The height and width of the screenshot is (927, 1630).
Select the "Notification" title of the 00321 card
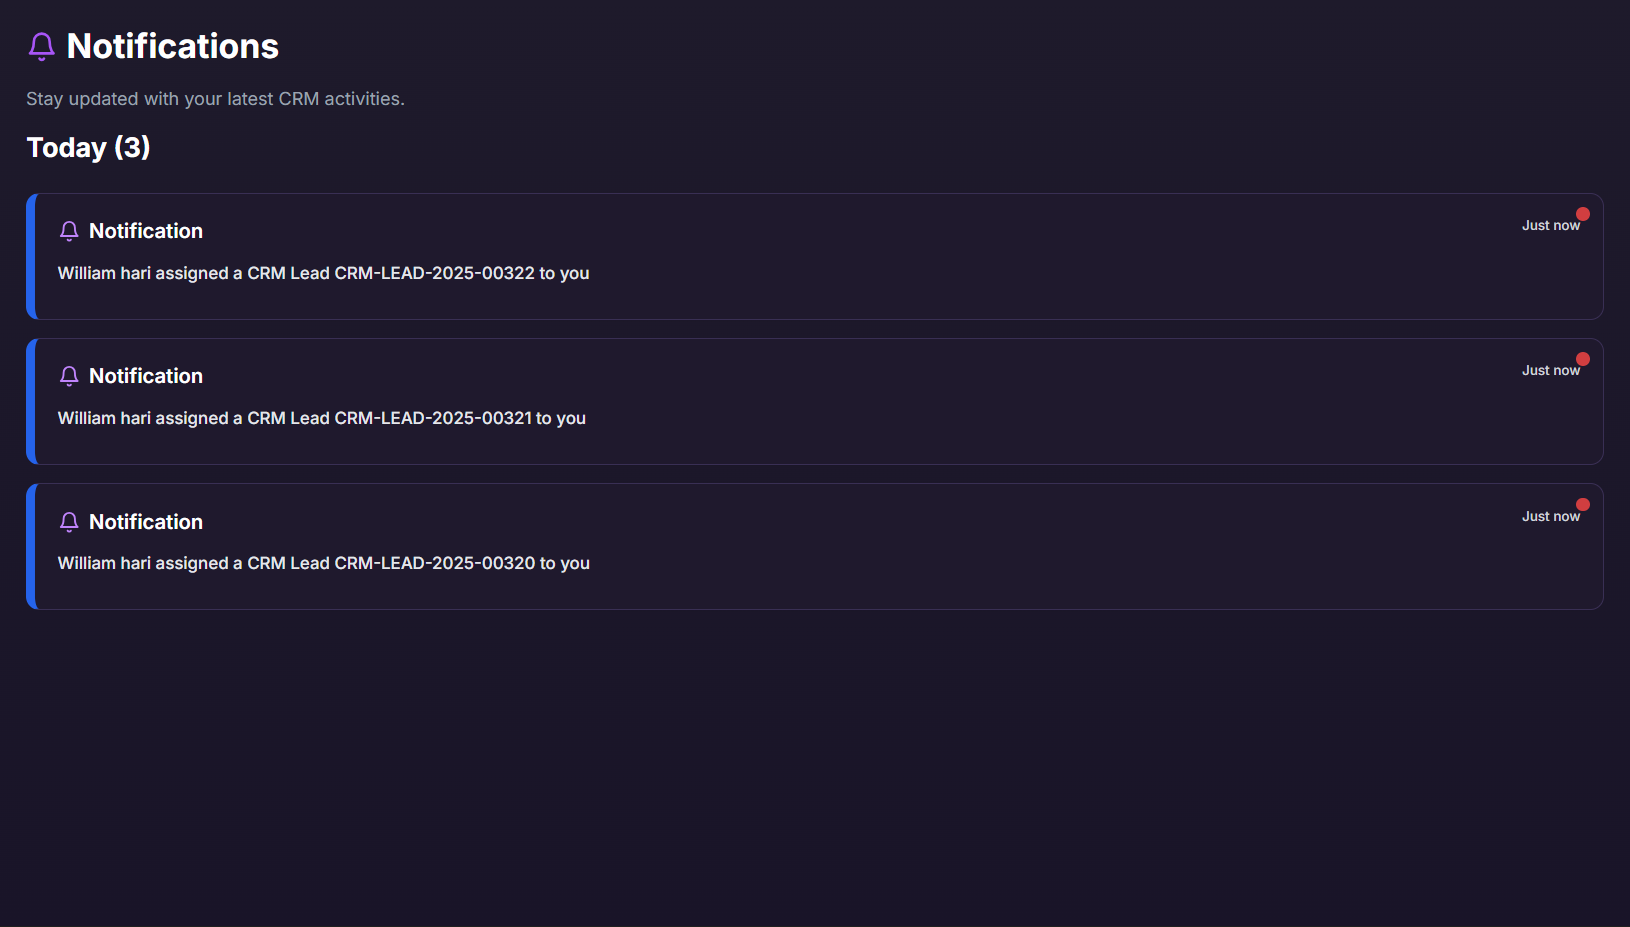146,376
